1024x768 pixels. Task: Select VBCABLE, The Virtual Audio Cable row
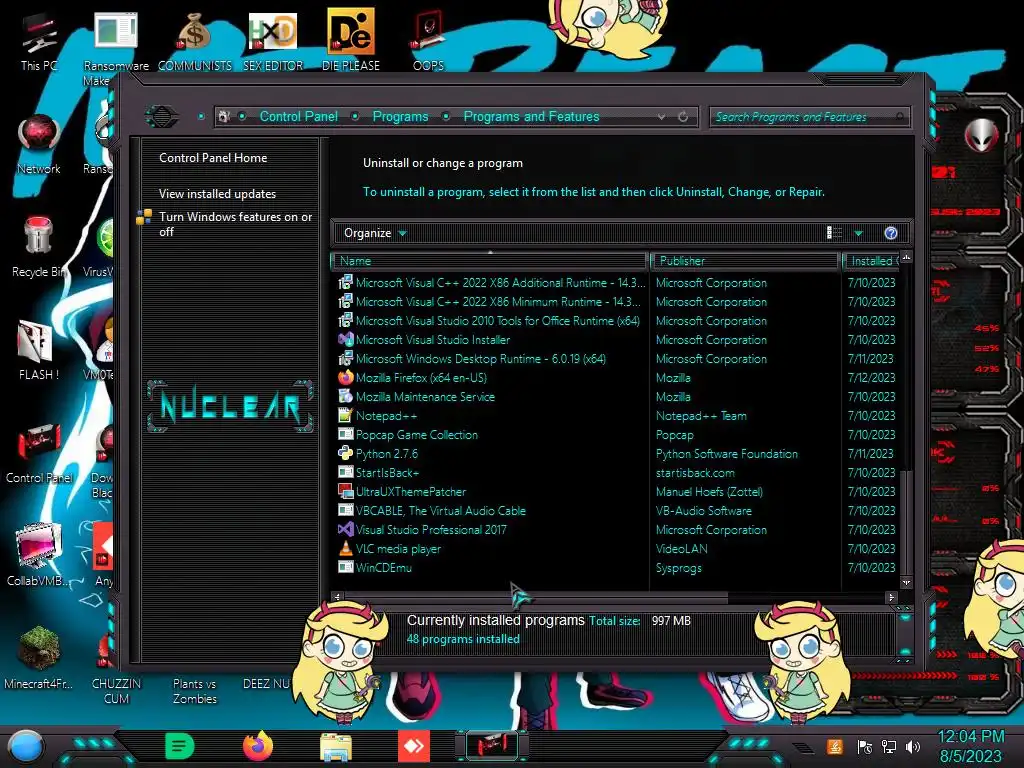(x=440, y=511)
